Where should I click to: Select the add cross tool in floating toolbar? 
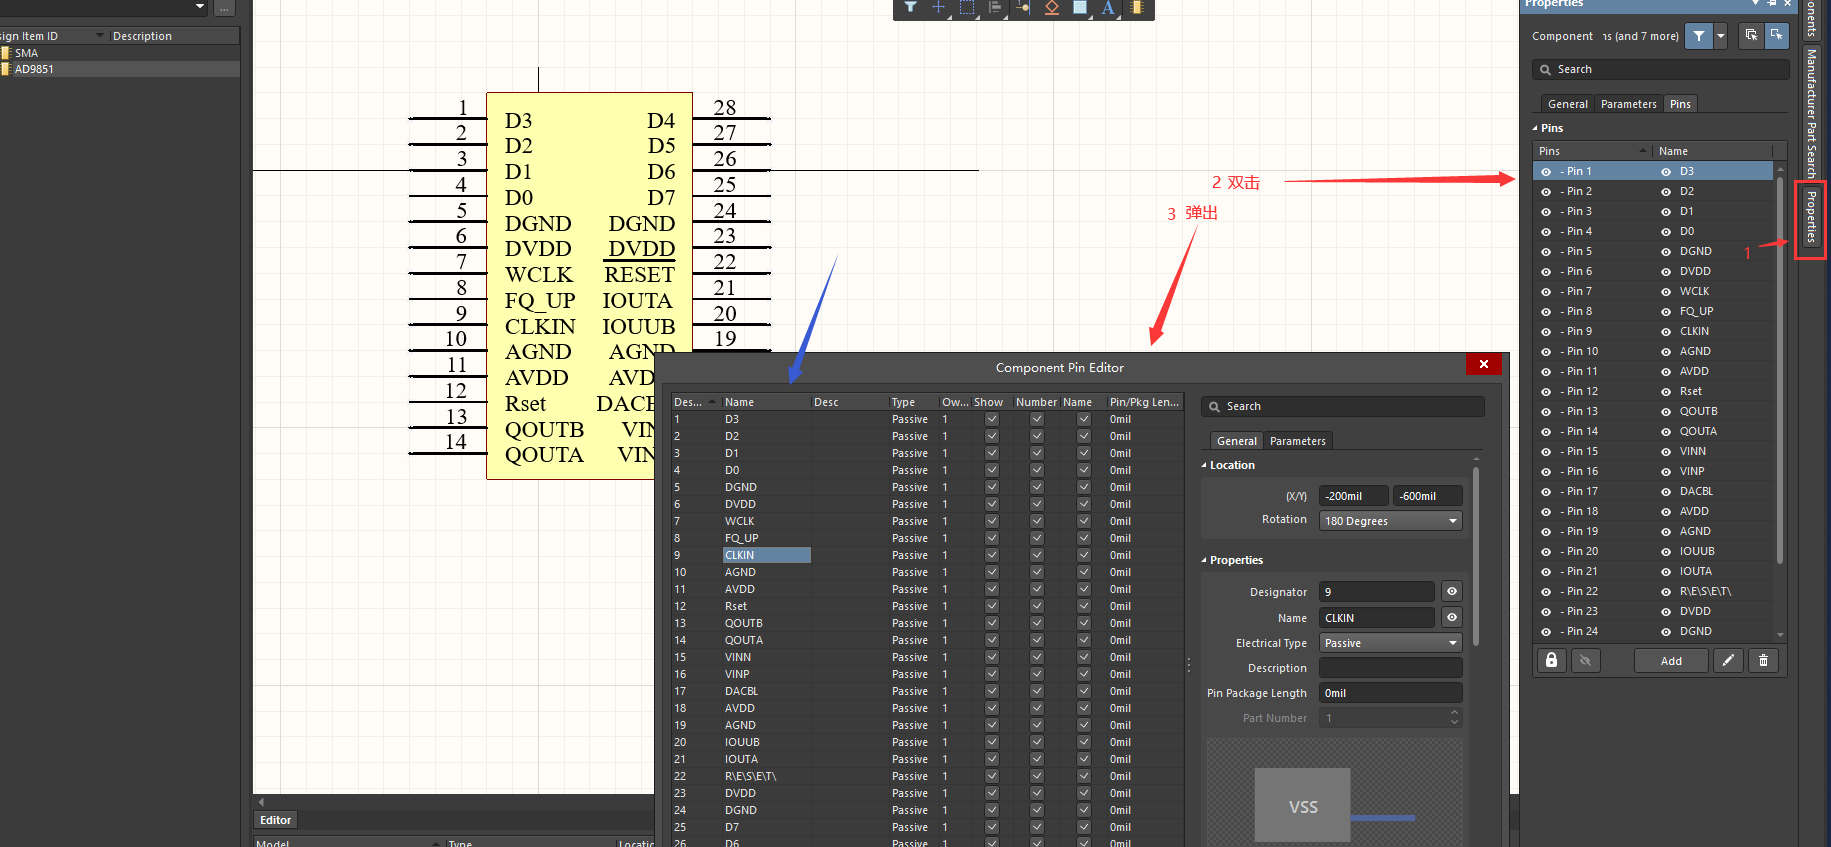(938, 7)
